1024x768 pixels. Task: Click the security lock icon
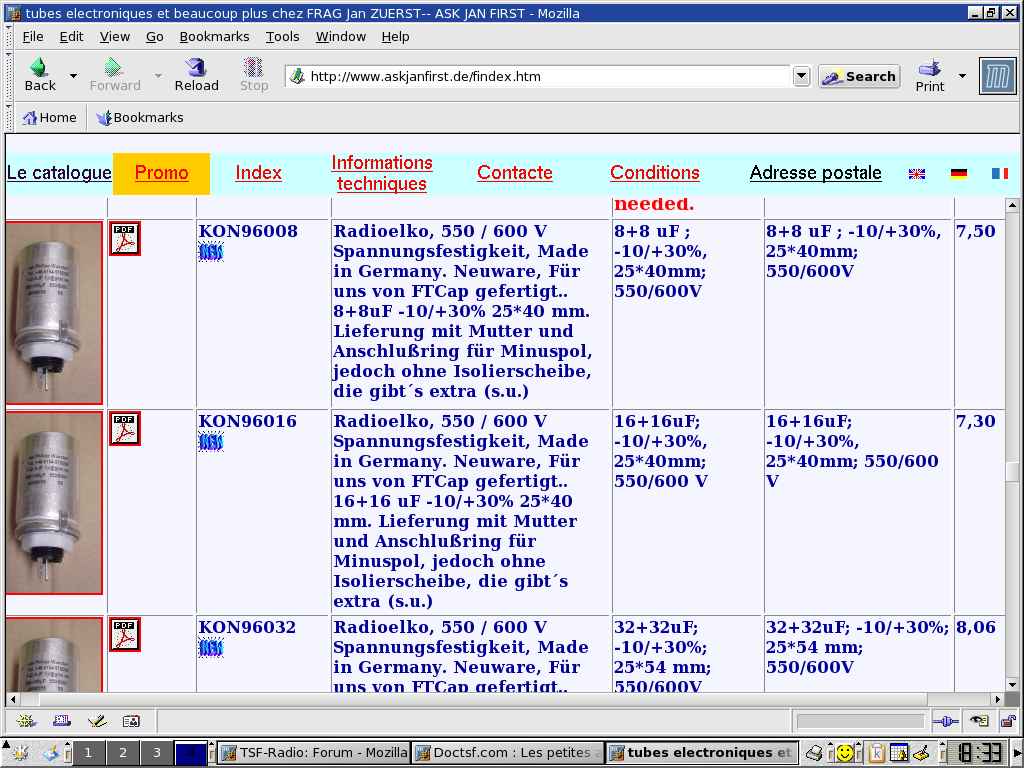(x=1008, y=721)
